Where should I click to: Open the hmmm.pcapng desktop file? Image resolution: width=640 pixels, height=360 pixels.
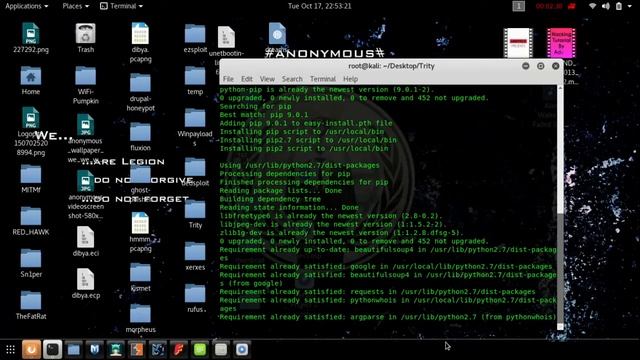[x=140, y=232]
